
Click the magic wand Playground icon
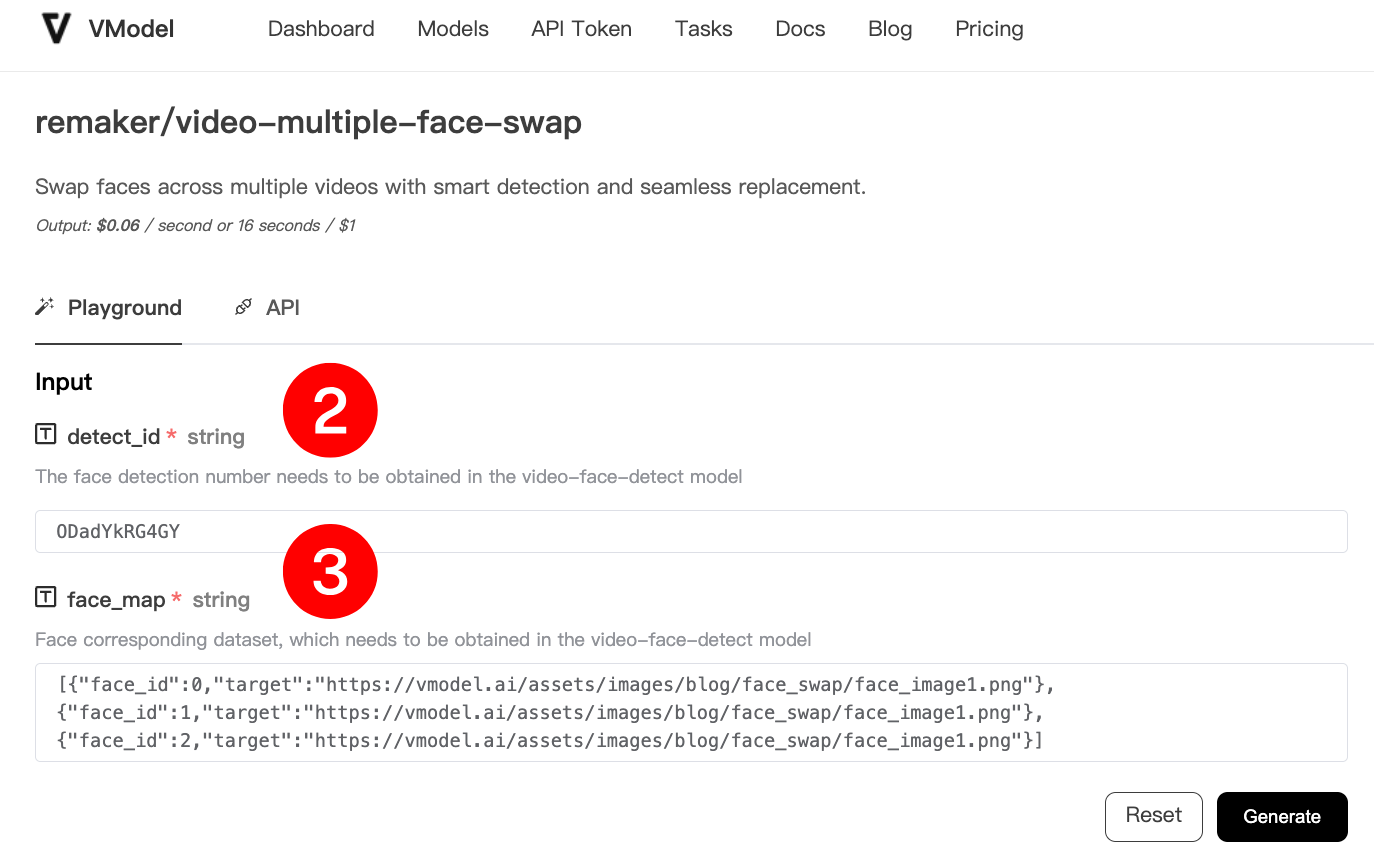pos(44,307)
